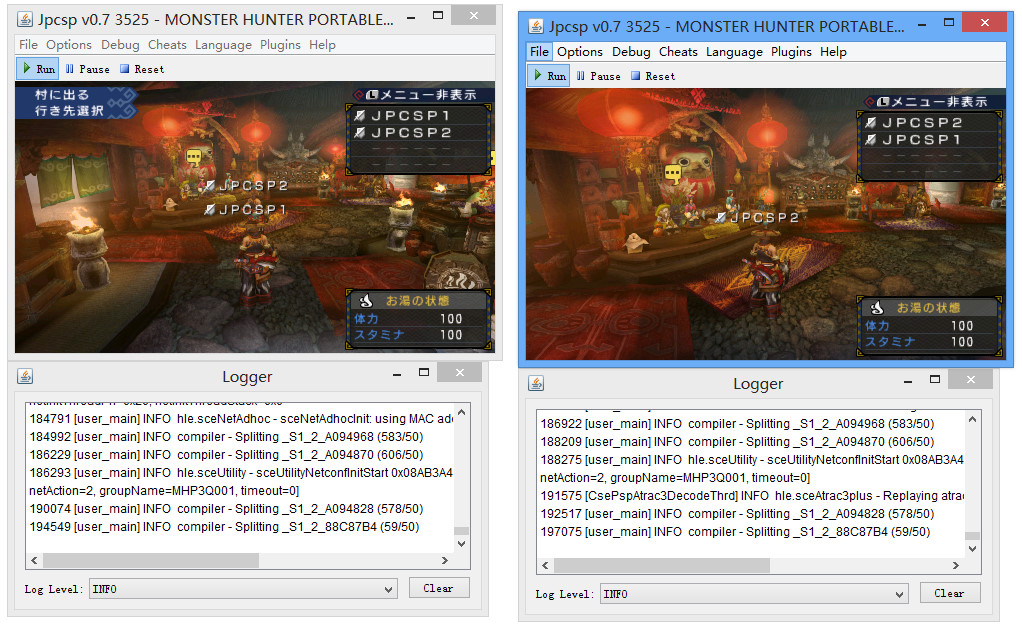The height and width of the screenshot is (633, 1022).
Task: Select log line 191575 CsePspAtrac3DecodeThrd in the right Logger
Action: point(752,495)
